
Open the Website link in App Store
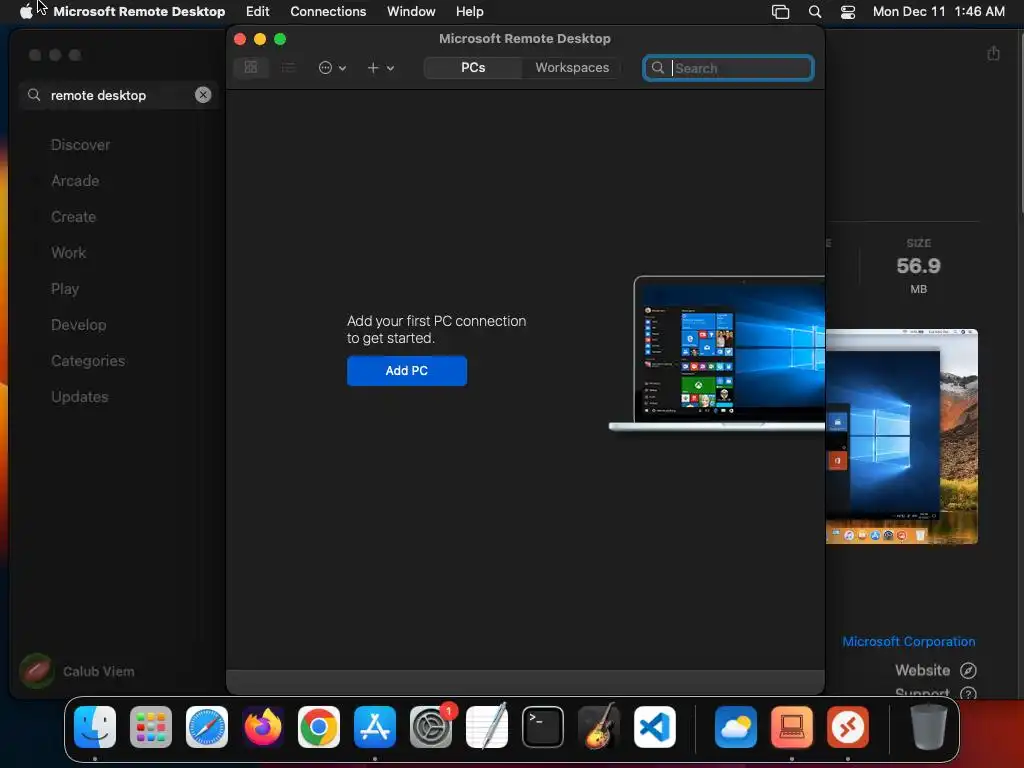point(922,670)
